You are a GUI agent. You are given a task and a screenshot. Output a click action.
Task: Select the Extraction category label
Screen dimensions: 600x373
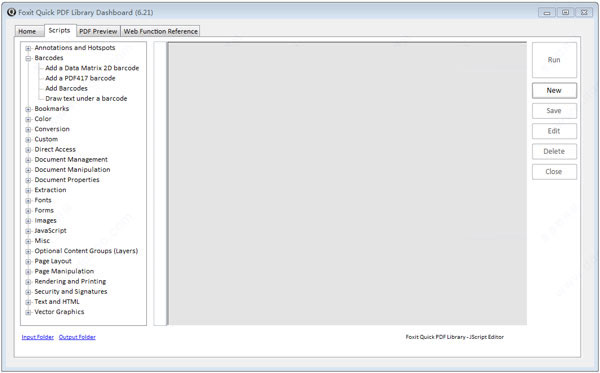(50, 190)
